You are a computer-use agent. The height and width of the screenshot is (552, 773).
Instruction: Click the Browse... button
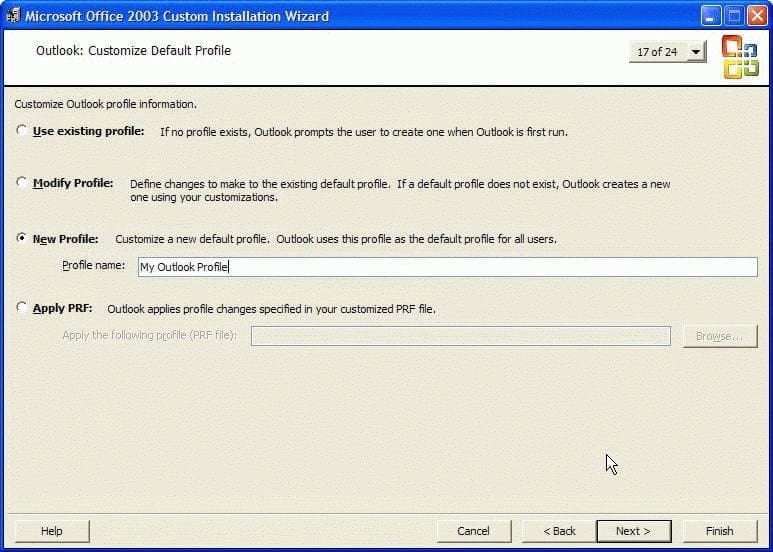[x=720, y=336]
